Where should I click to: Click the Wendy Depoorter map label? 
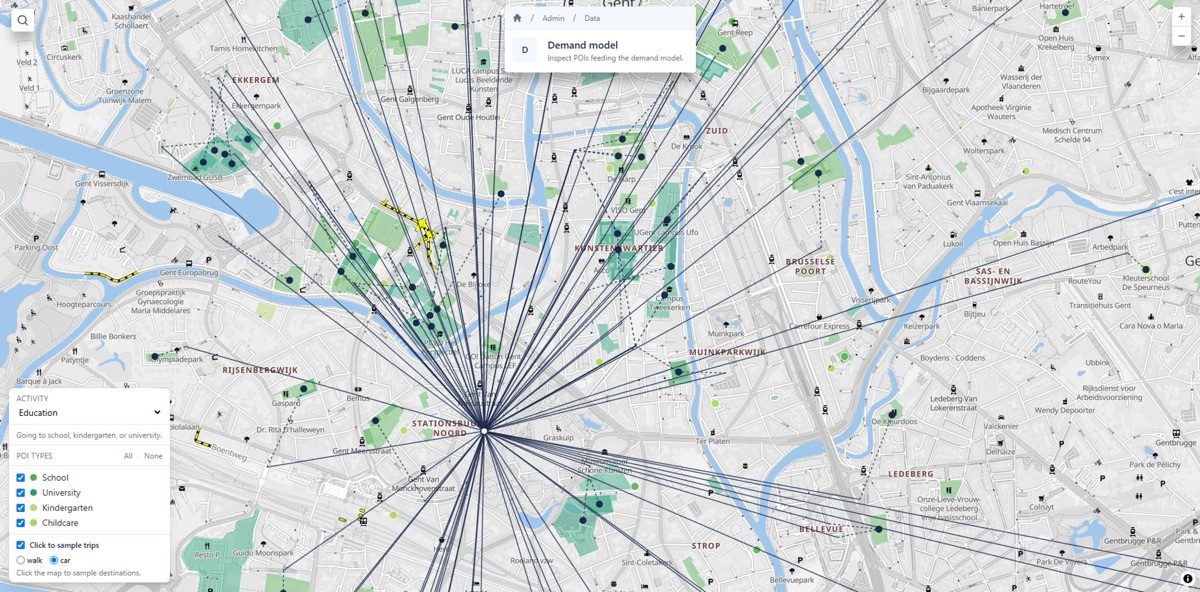pyautogui.click(x=1066, y=410)
